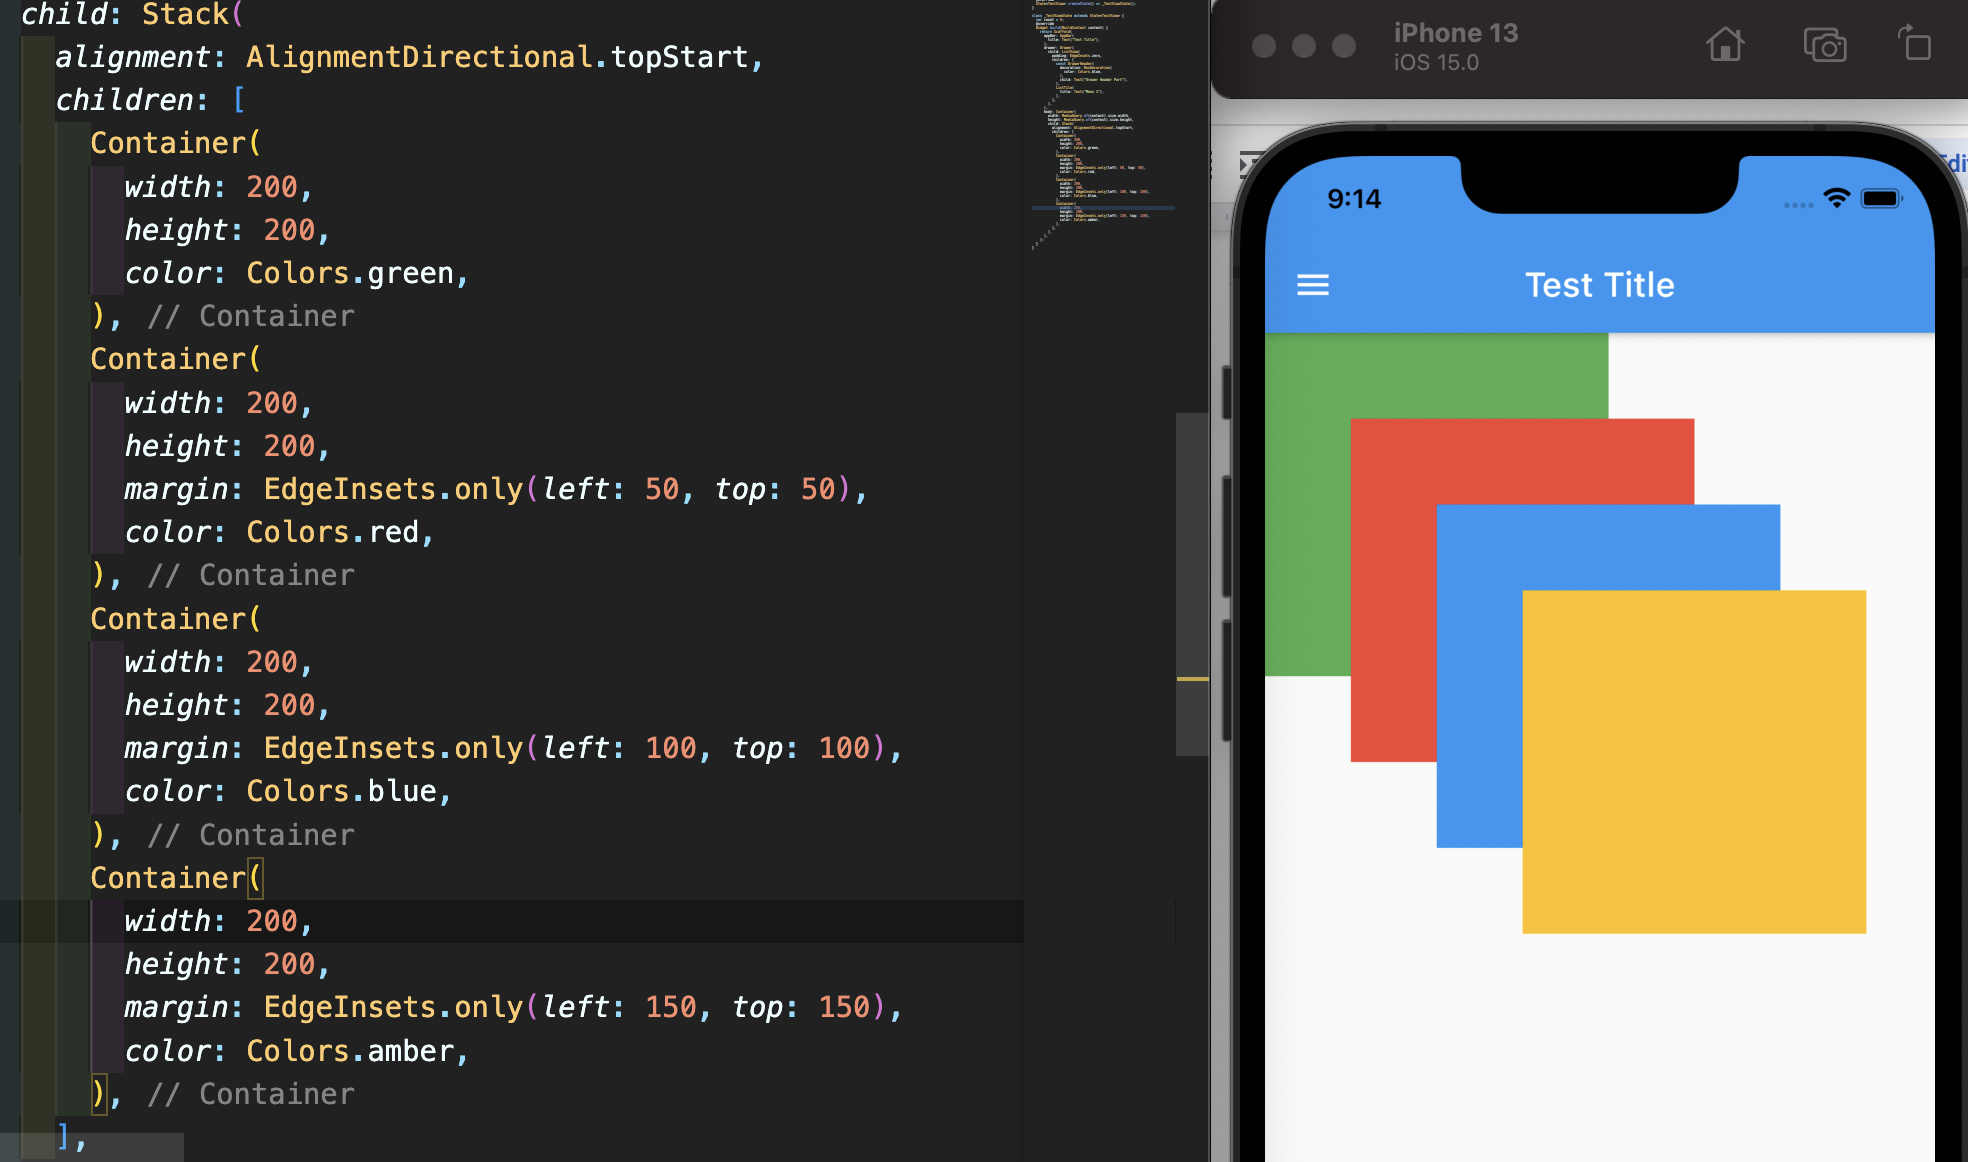Click the editor vertical scrollbar thumb
The width and height of the screenshot is (1968, 1162).
pos(1191,585)
